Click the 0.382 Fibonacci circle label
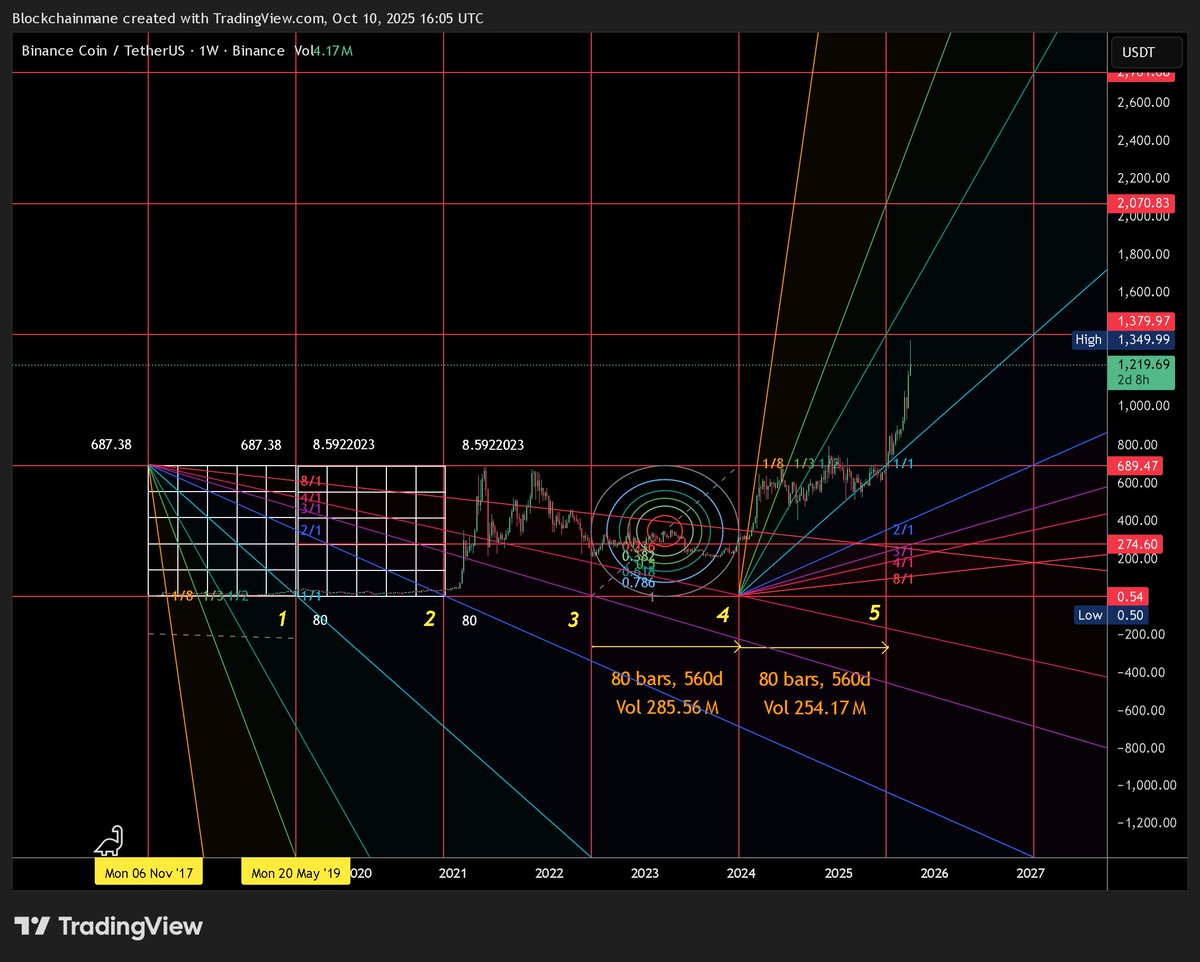 tap(638, 556)
